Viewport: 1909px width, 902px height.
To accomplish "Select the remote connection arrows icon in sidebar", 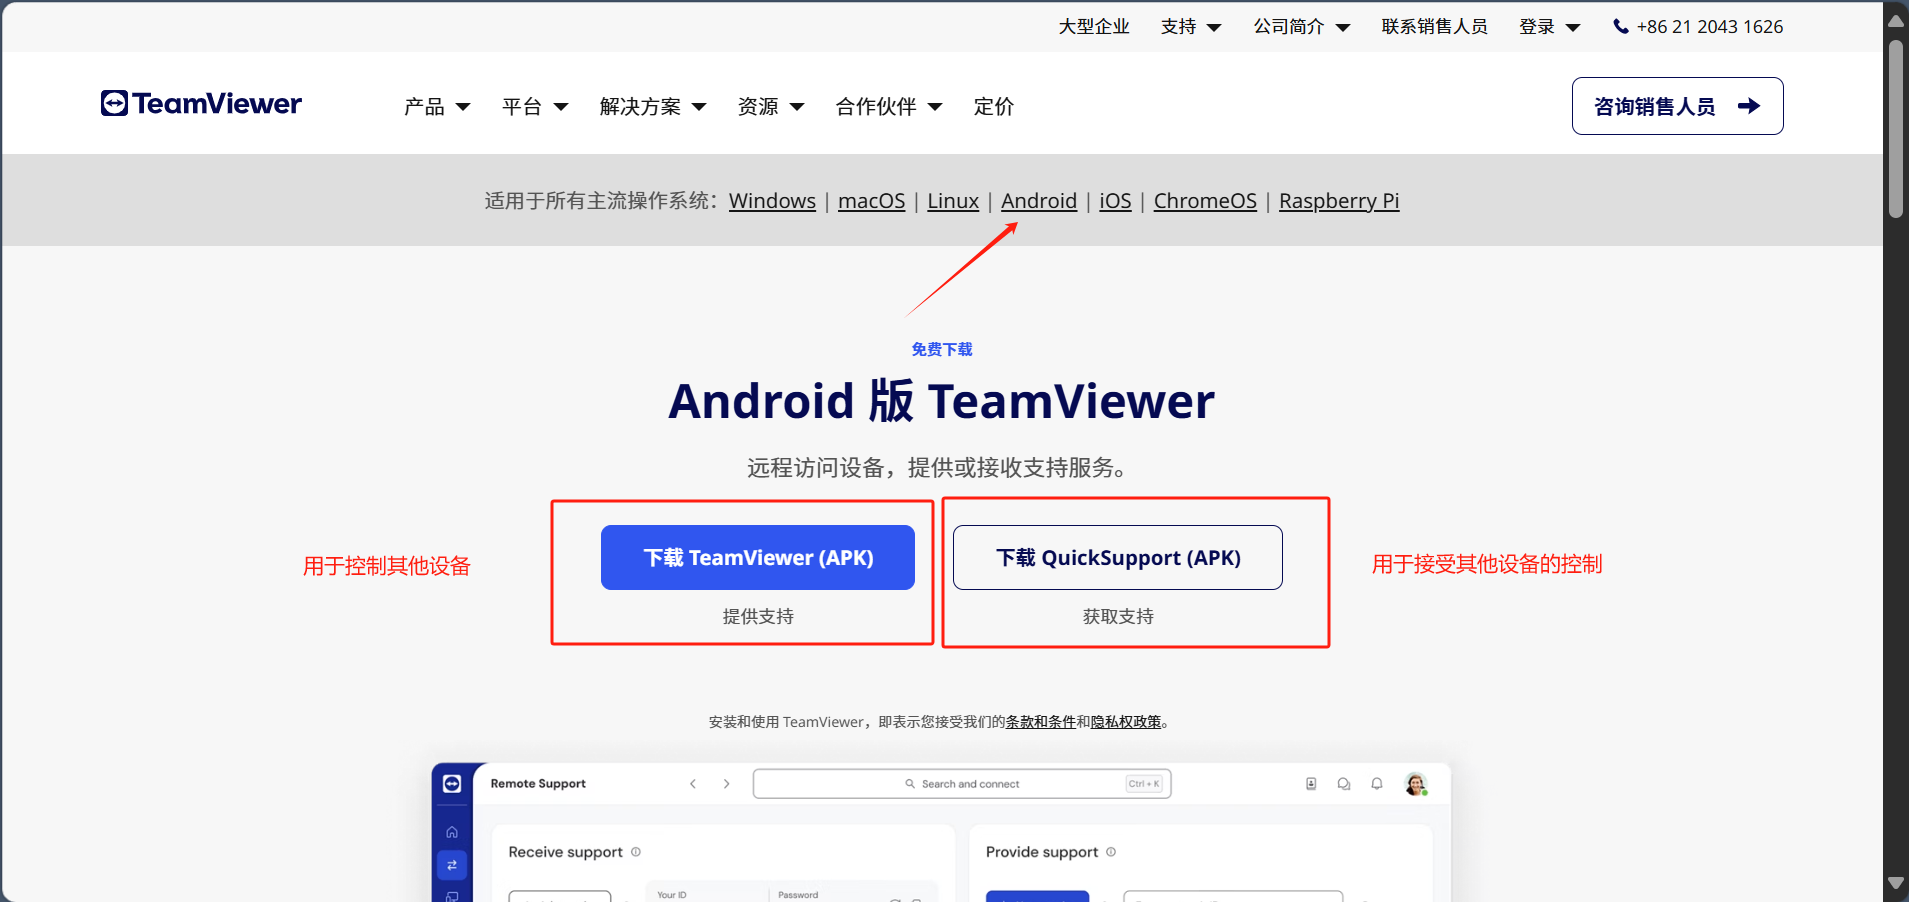I will click(452, 865).
